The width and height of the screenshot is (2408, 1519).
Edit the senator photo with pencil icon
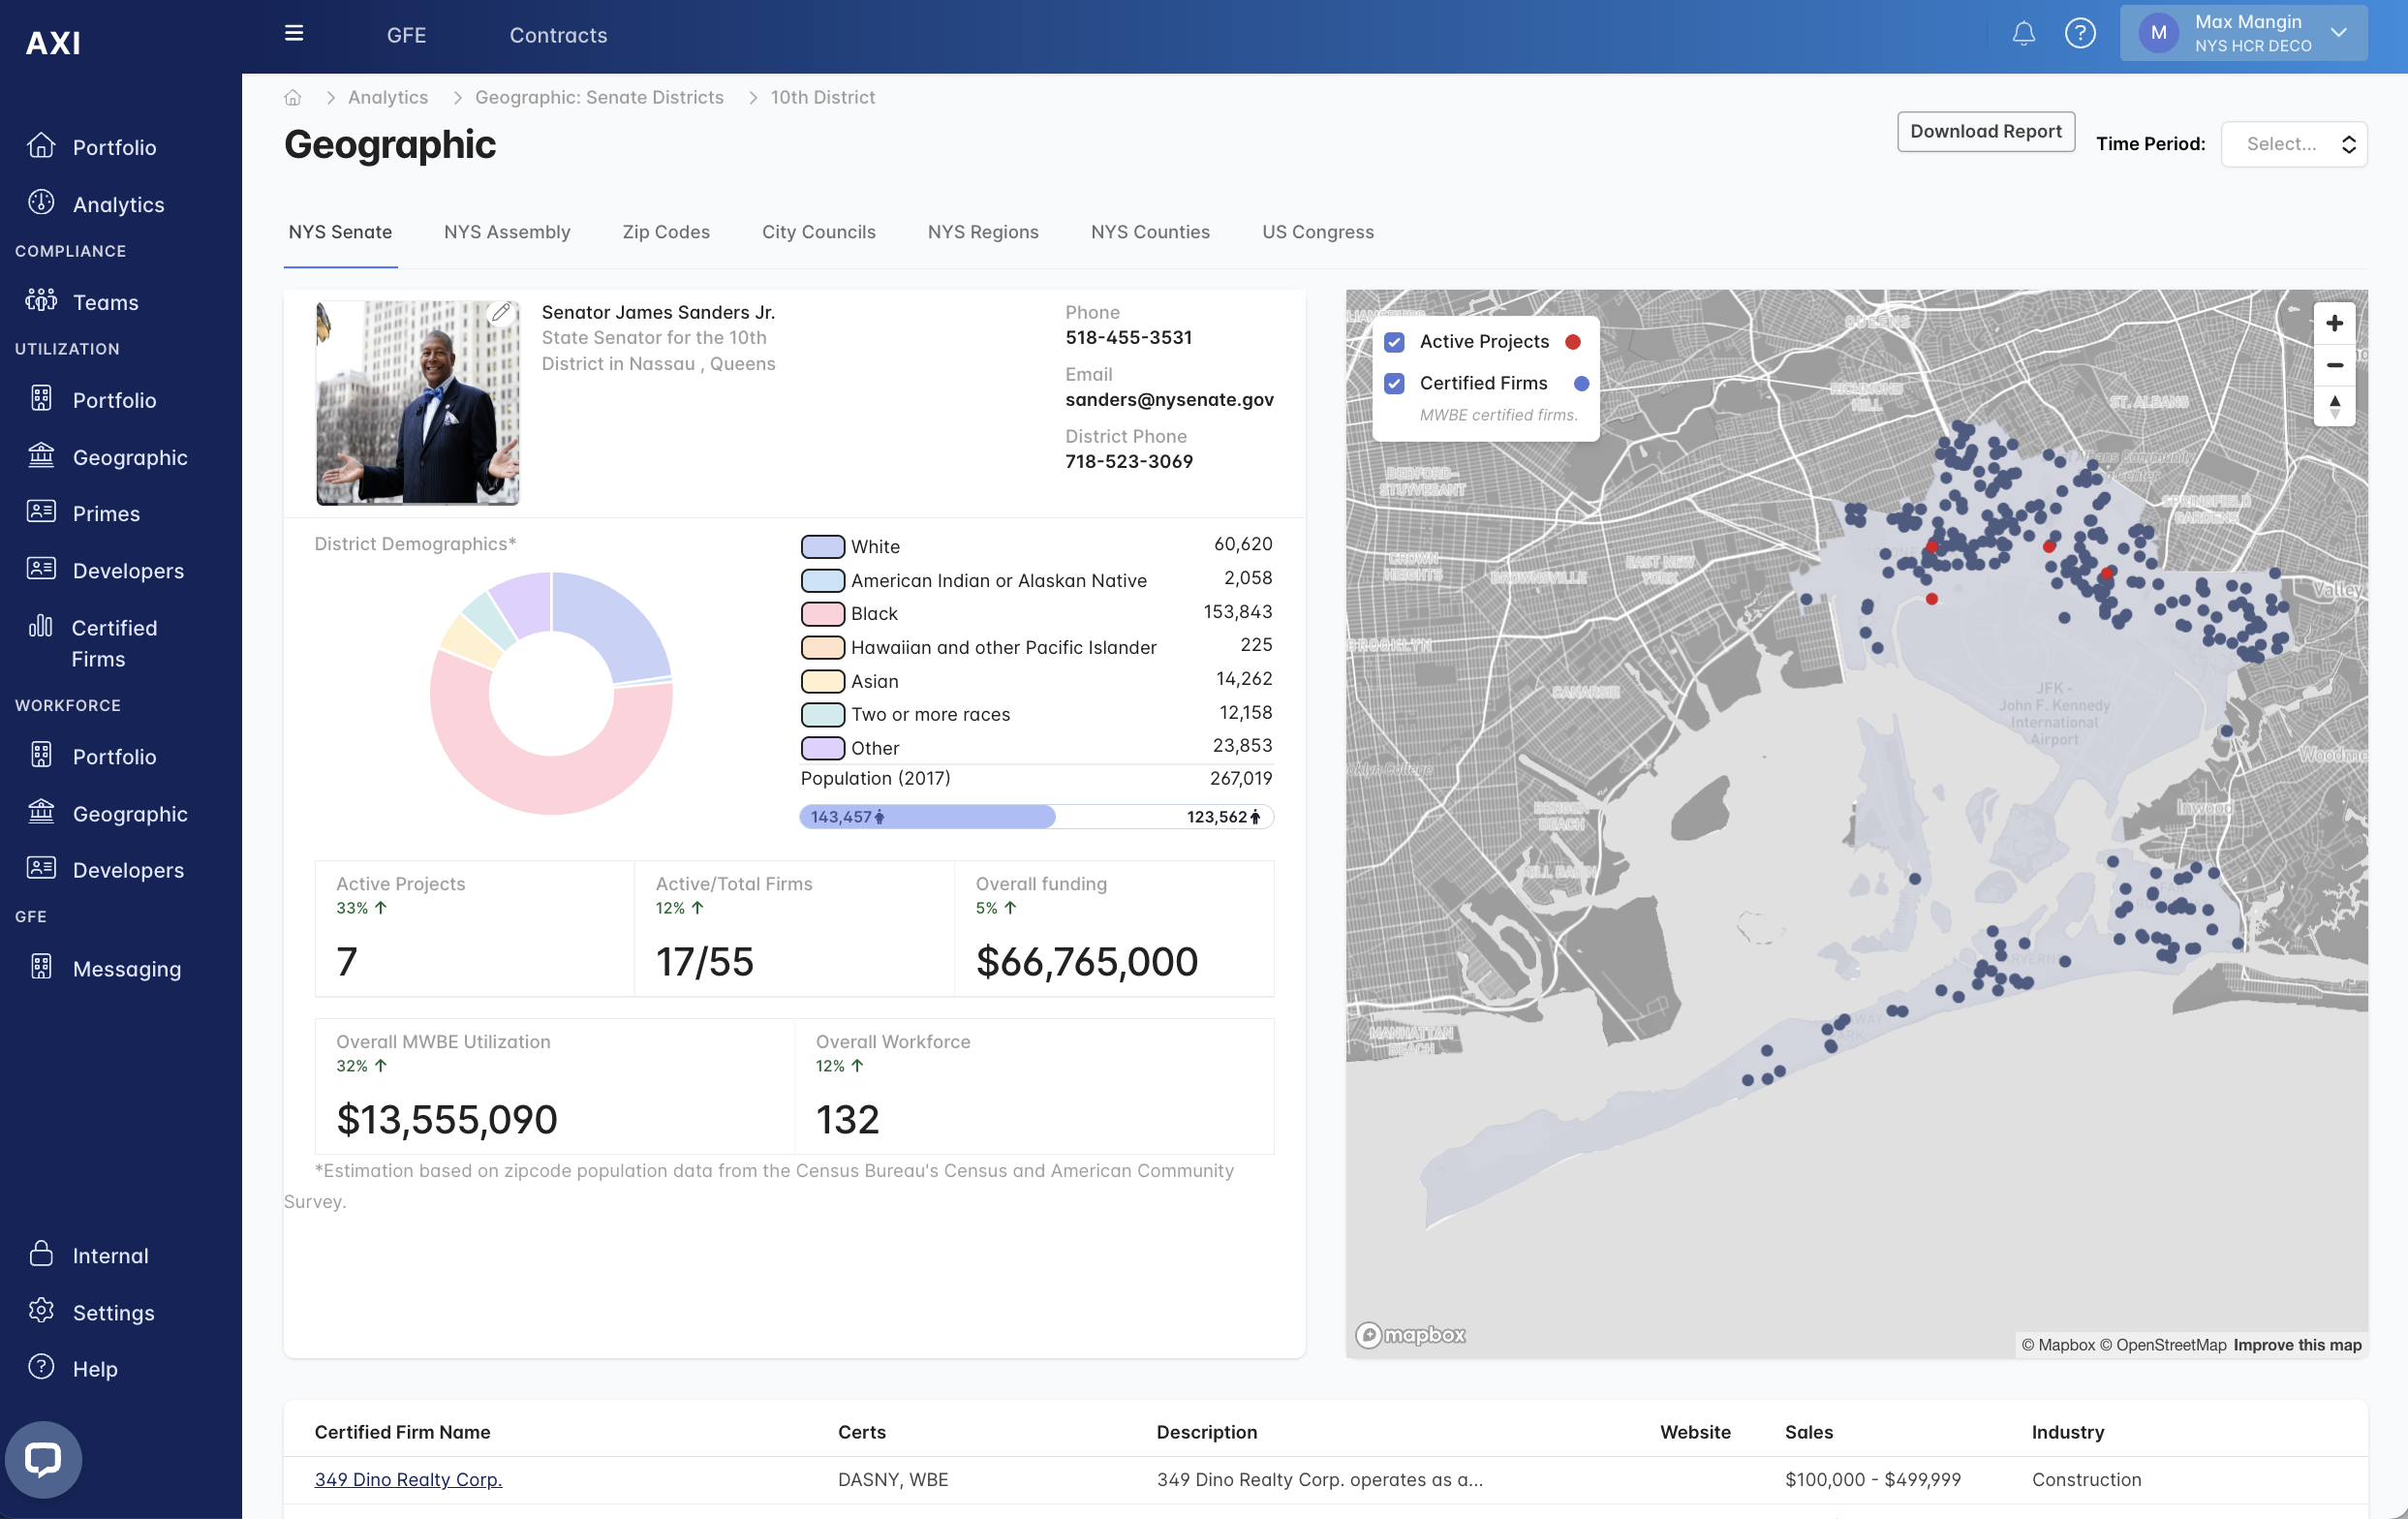(x=502, y=313)
